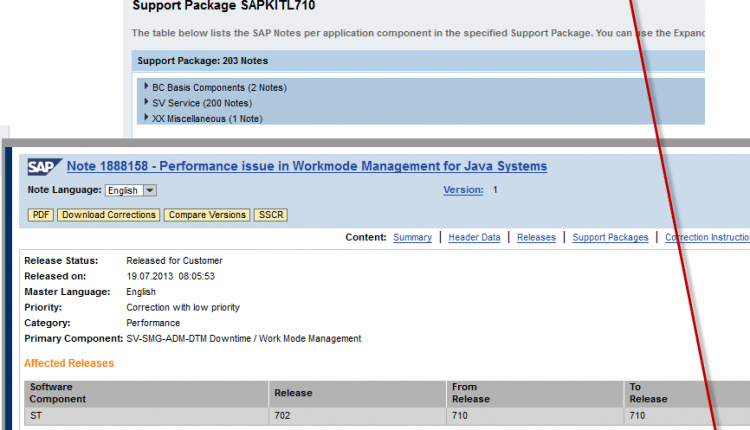750x430 pixels.
Task: Click 'Released for Customer' status value
Action: 174,261
